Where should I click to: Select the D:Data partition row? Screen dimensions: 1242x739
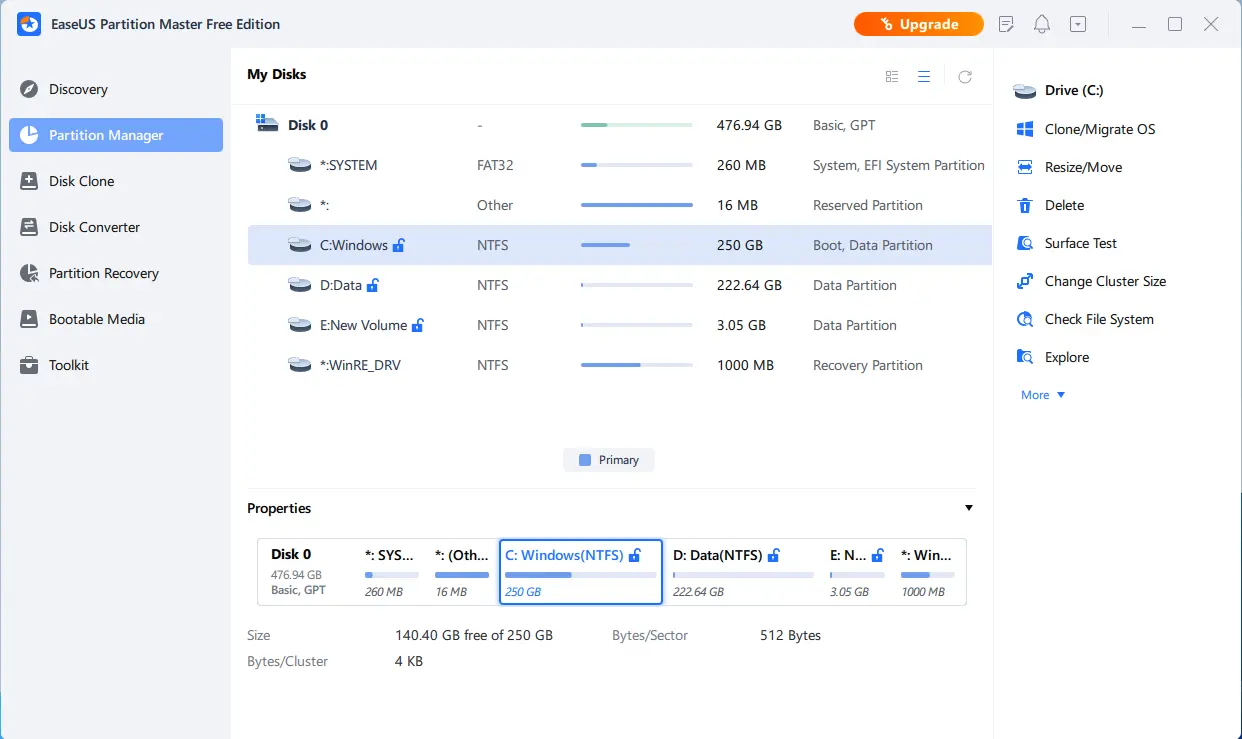click(x=619, y=285)
